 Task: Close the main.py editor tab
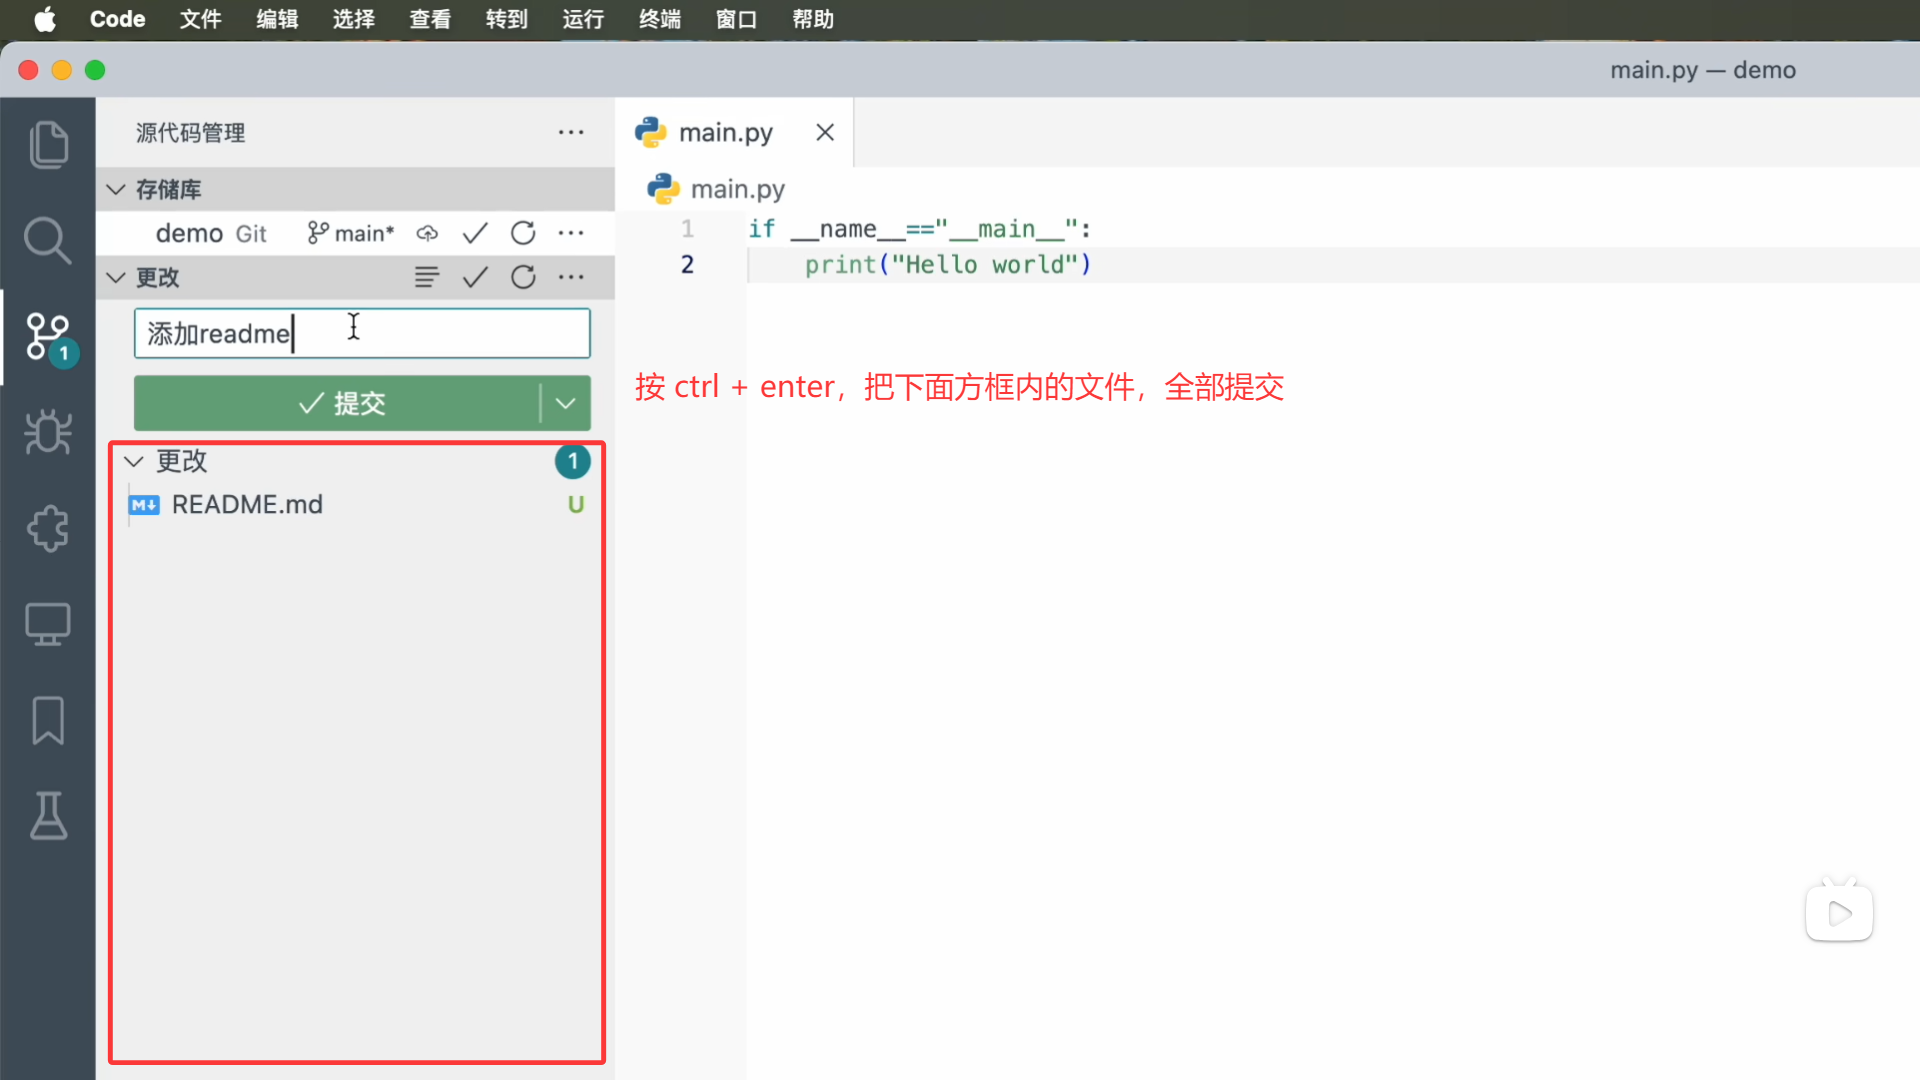(x=825, y=132)
